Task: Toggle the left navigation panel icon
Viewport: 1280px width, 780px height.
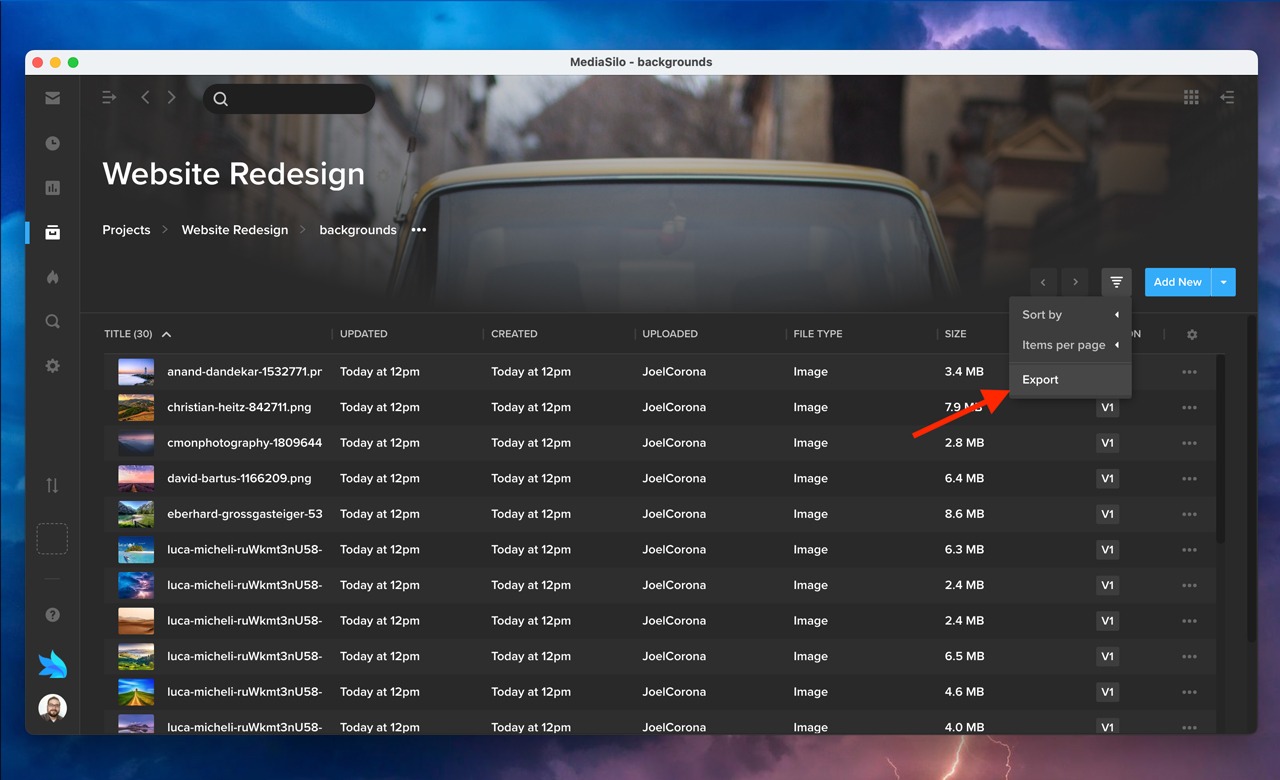Action: pyautogui.click(x=109, y=97)
